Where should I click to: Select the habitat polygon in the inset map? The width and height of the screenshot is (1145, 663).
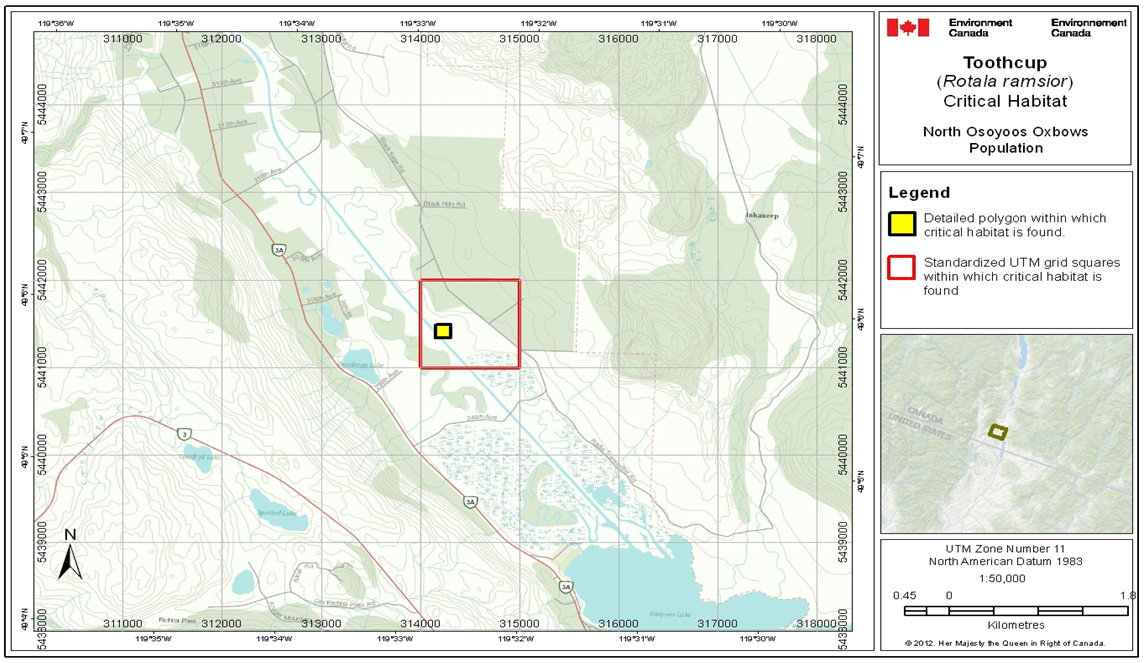[1000, 433]
